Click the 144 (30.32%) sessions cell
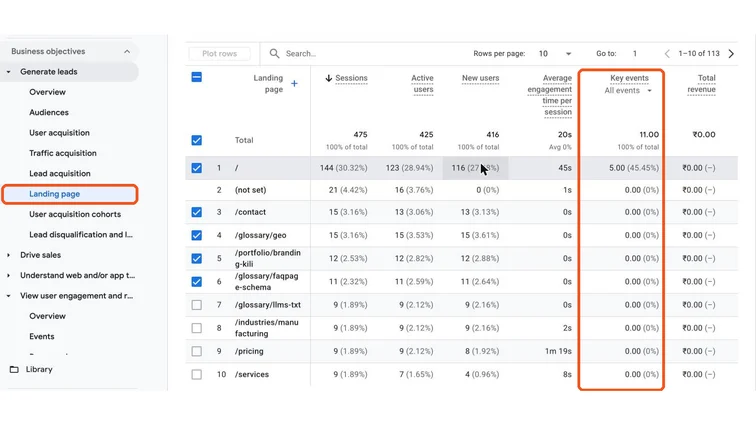Image resolution: width=756 pixels, height=426 pixels. (343, 168)
